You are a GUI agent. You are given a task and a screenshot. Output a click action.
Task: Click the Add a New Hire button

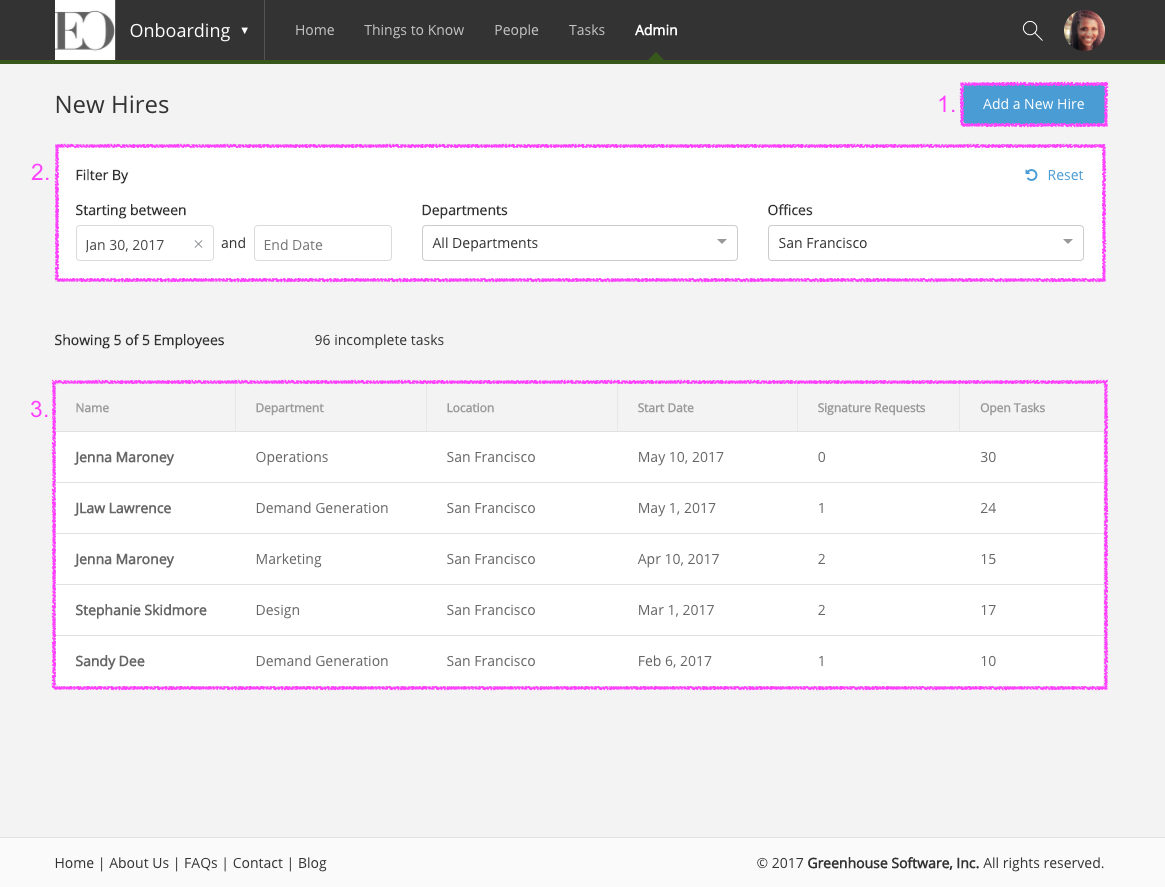tap(1033, 104)
